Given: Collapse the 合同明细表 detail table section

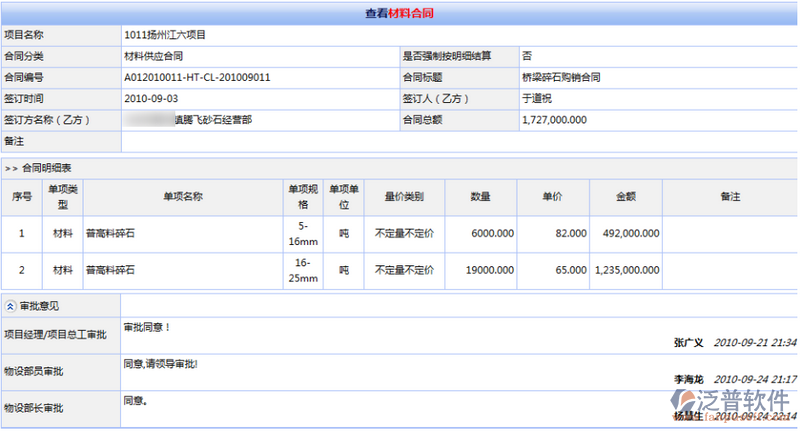Looking at the screenshot, I should pyautogui.click(x=10, y=168).
